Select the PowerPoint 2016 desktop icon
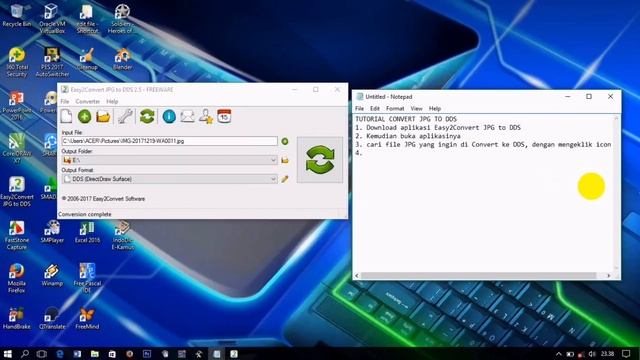The height and width of the screenshot is (360, 640). (17, 105)
